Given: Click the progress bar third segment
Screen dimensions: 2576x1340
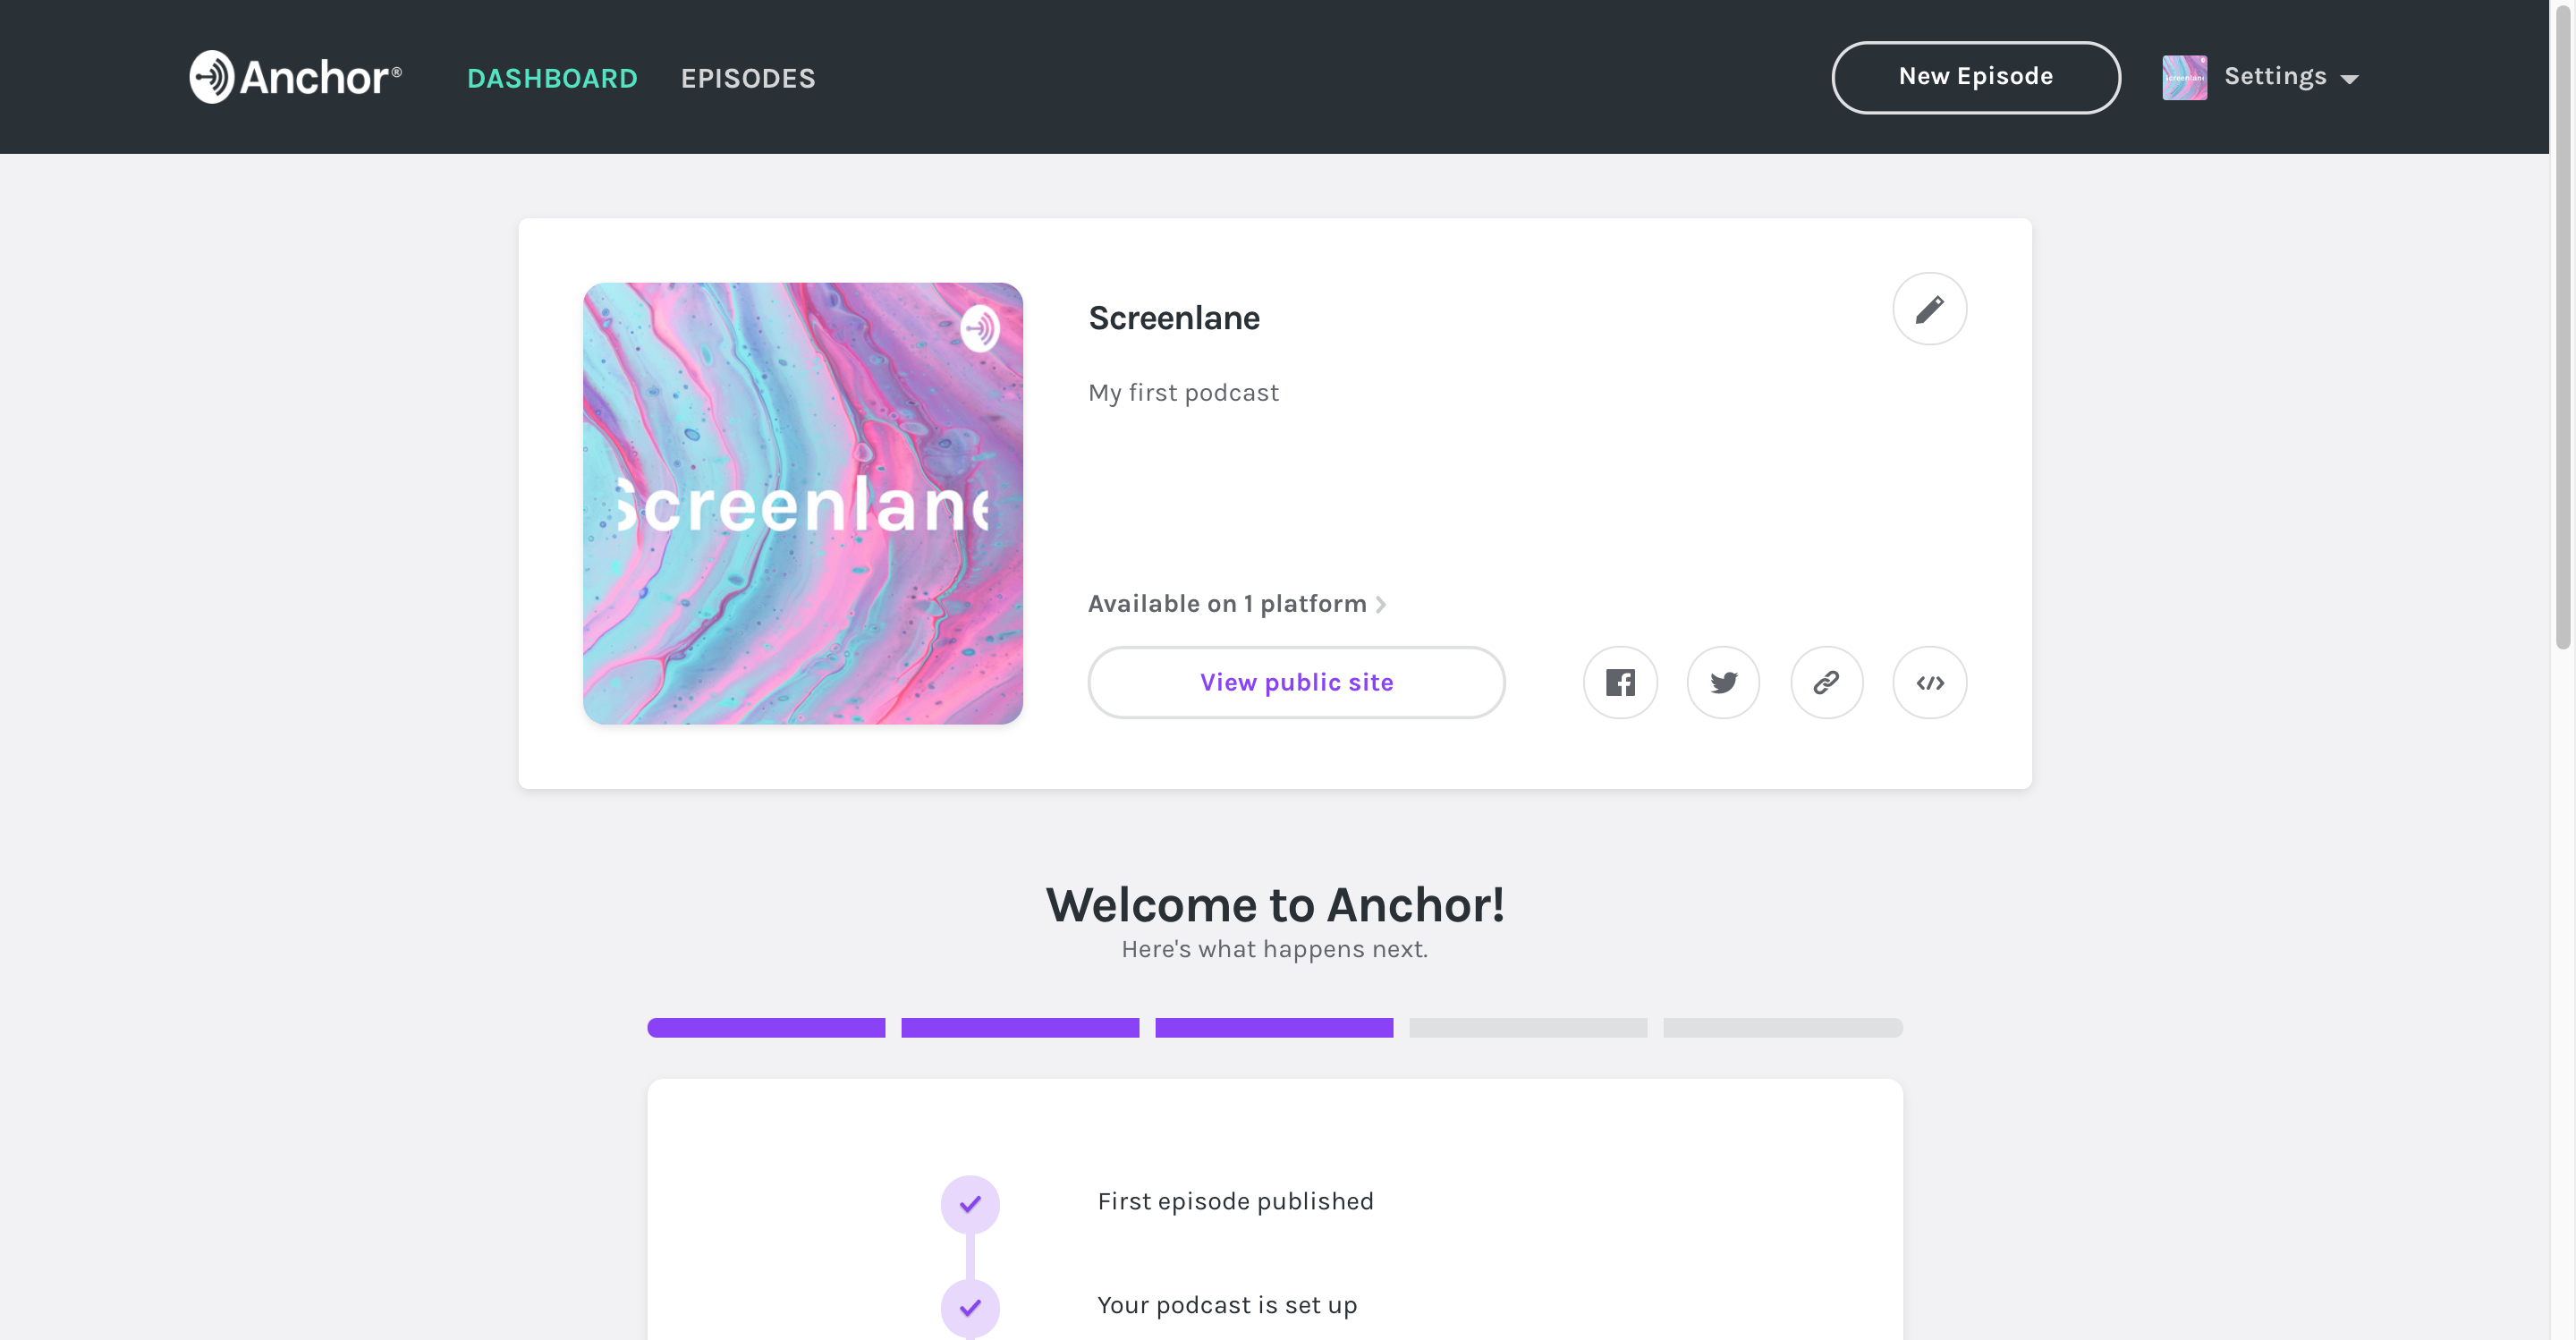Looking at the screenshot, I should [x=1275, y=1026].
